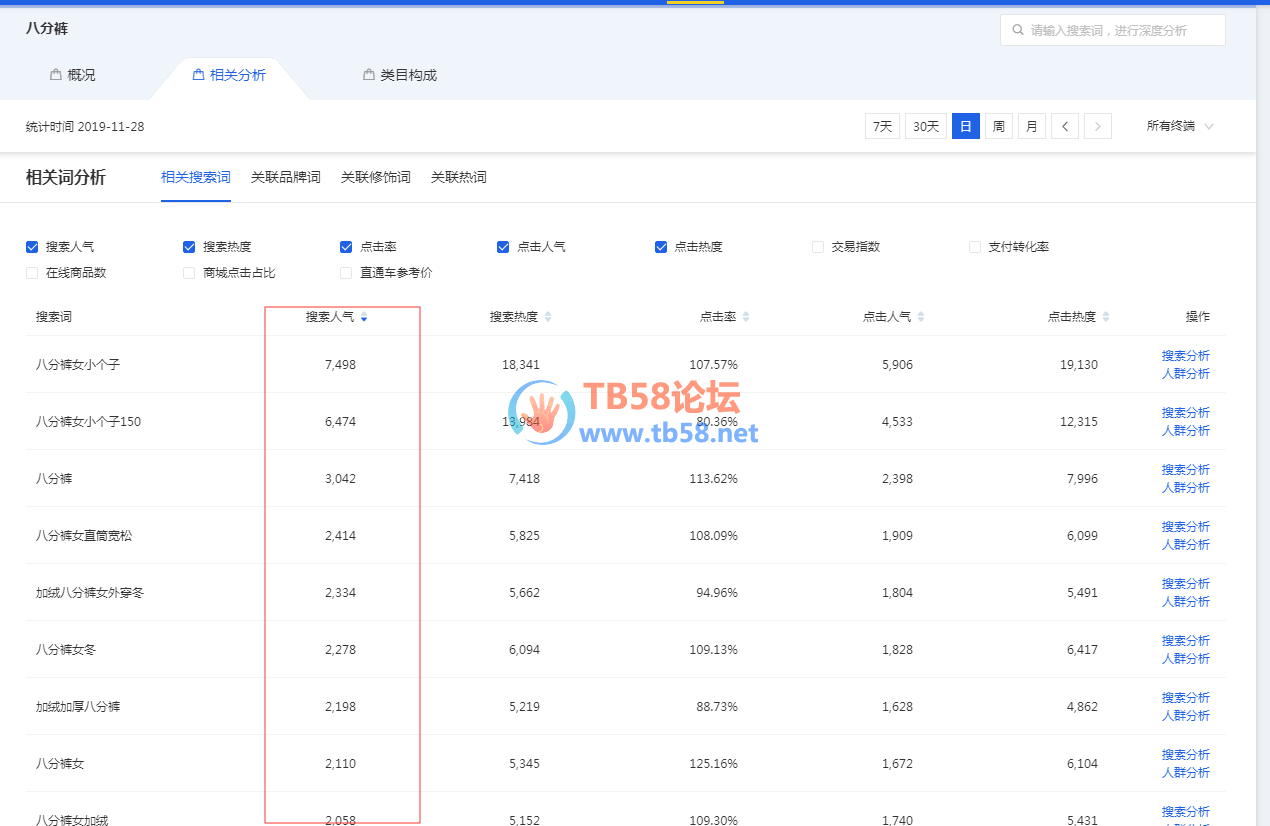This screenshot has height=826, width=1270.
Task: Click the search magnifier icon
Action: tap(1018, 31)
